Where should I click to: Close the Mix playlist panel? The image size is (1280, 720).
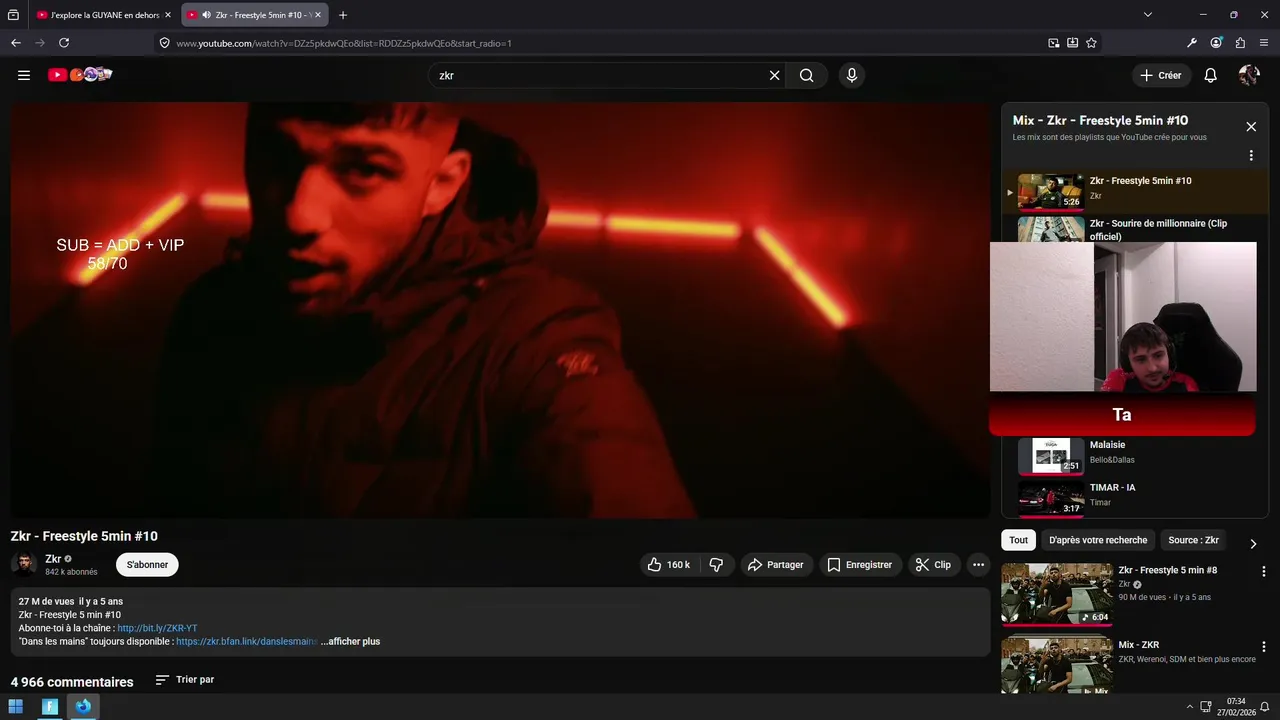1251,127
